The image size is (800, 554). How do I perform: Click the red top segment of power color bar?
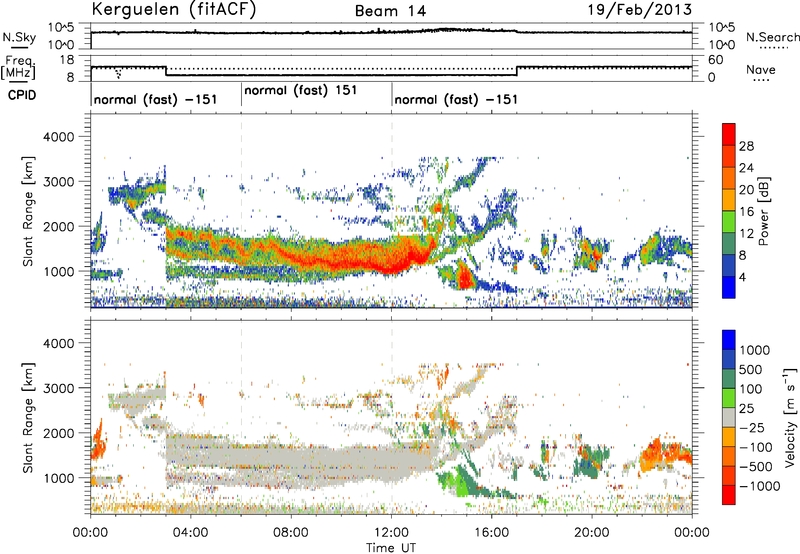[729, 135]
